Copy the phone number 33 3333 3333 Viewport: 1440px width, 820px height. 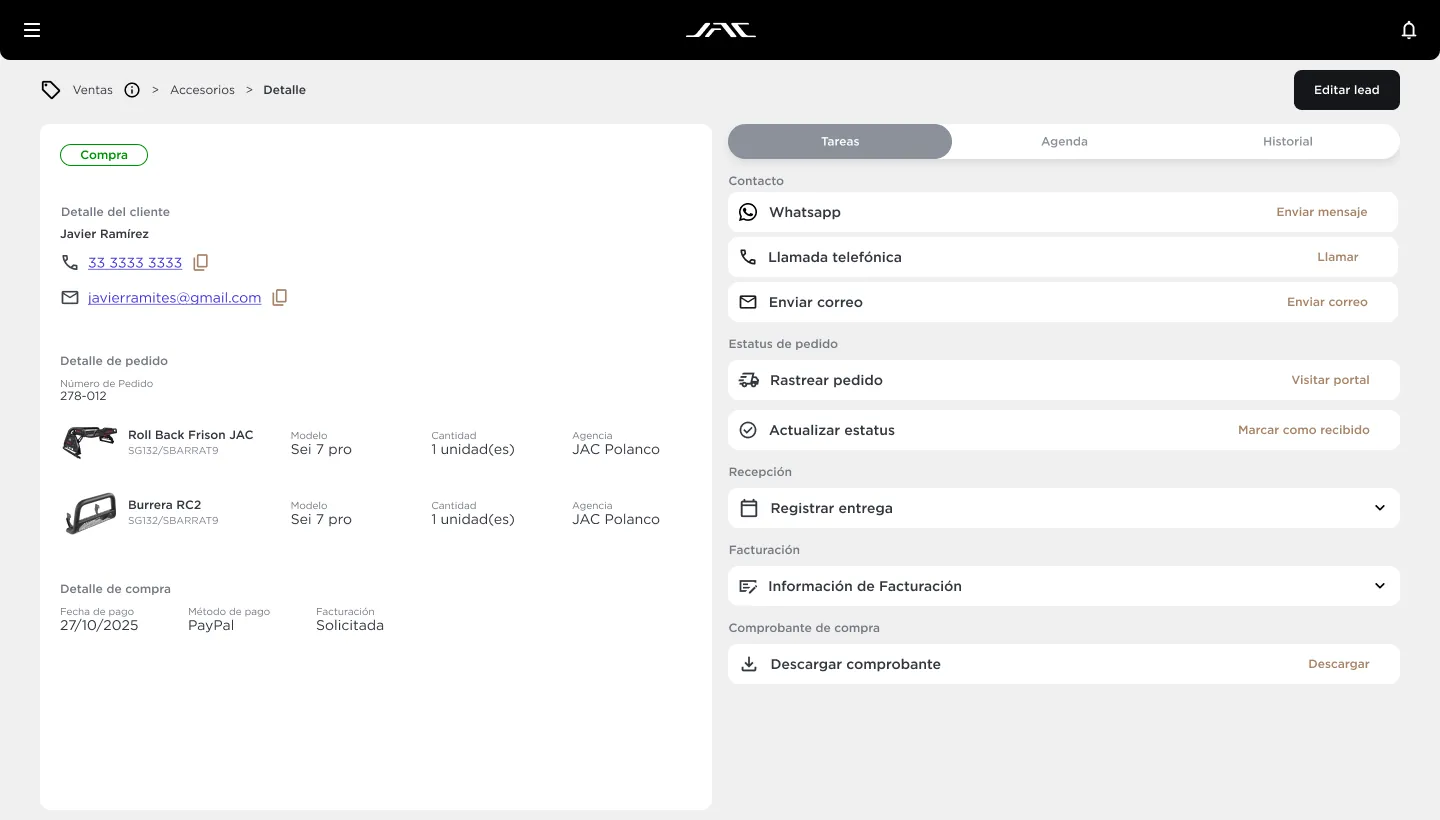click(201, 262)
